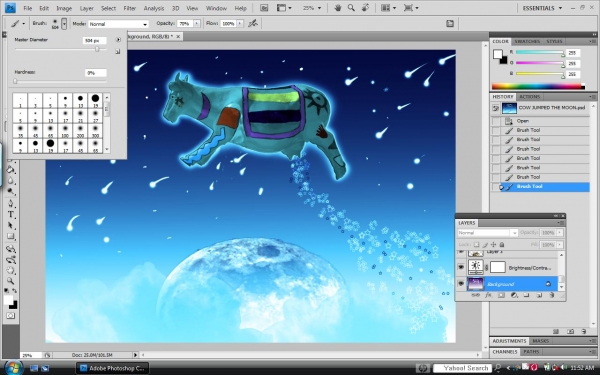The height and width of the screenshot is (375, 600).
Task: Switch to the Swatches tab
Action: pos(527,41)
